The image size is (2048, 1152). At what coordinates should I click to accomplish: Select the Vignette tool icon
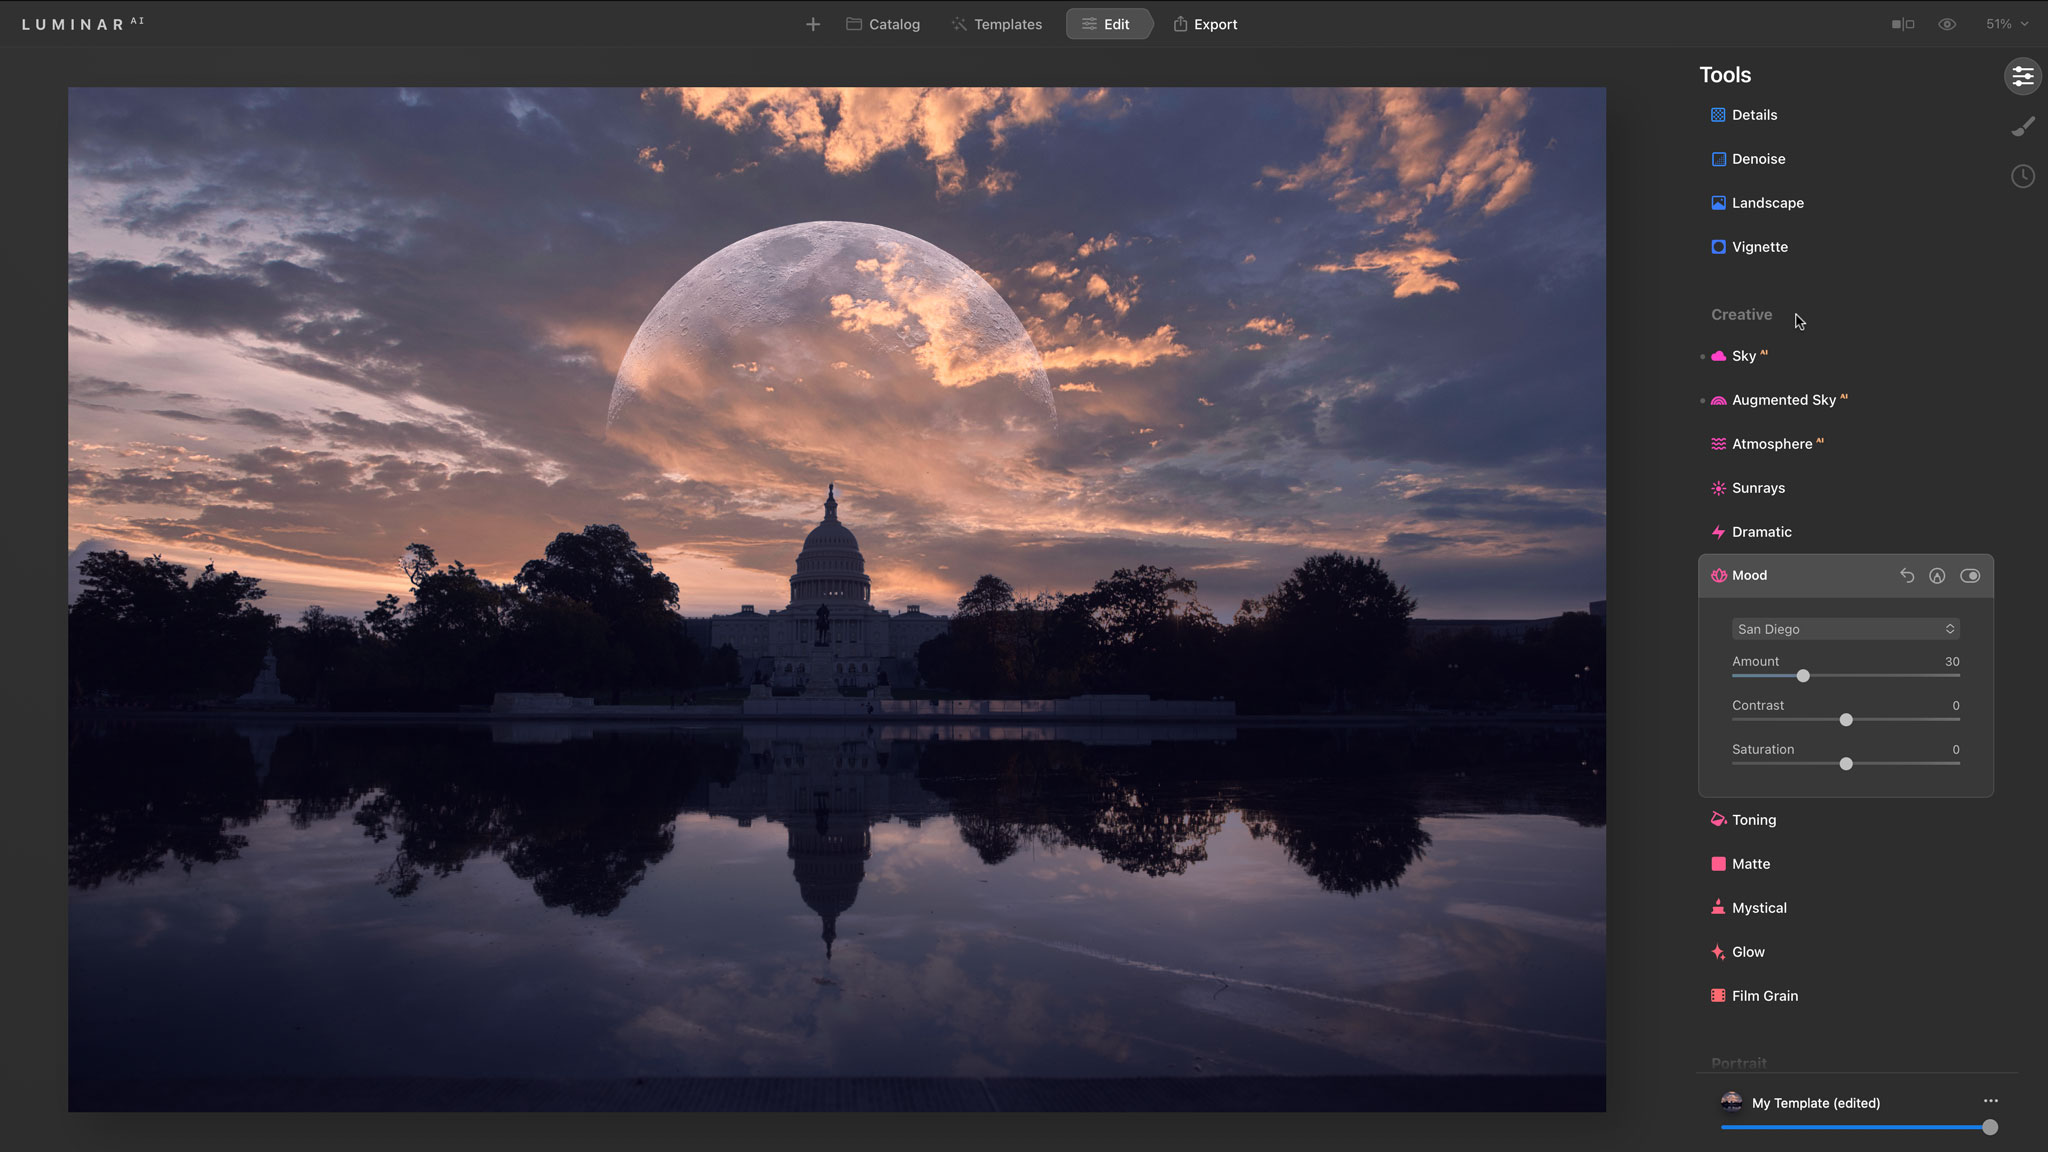1719,246
